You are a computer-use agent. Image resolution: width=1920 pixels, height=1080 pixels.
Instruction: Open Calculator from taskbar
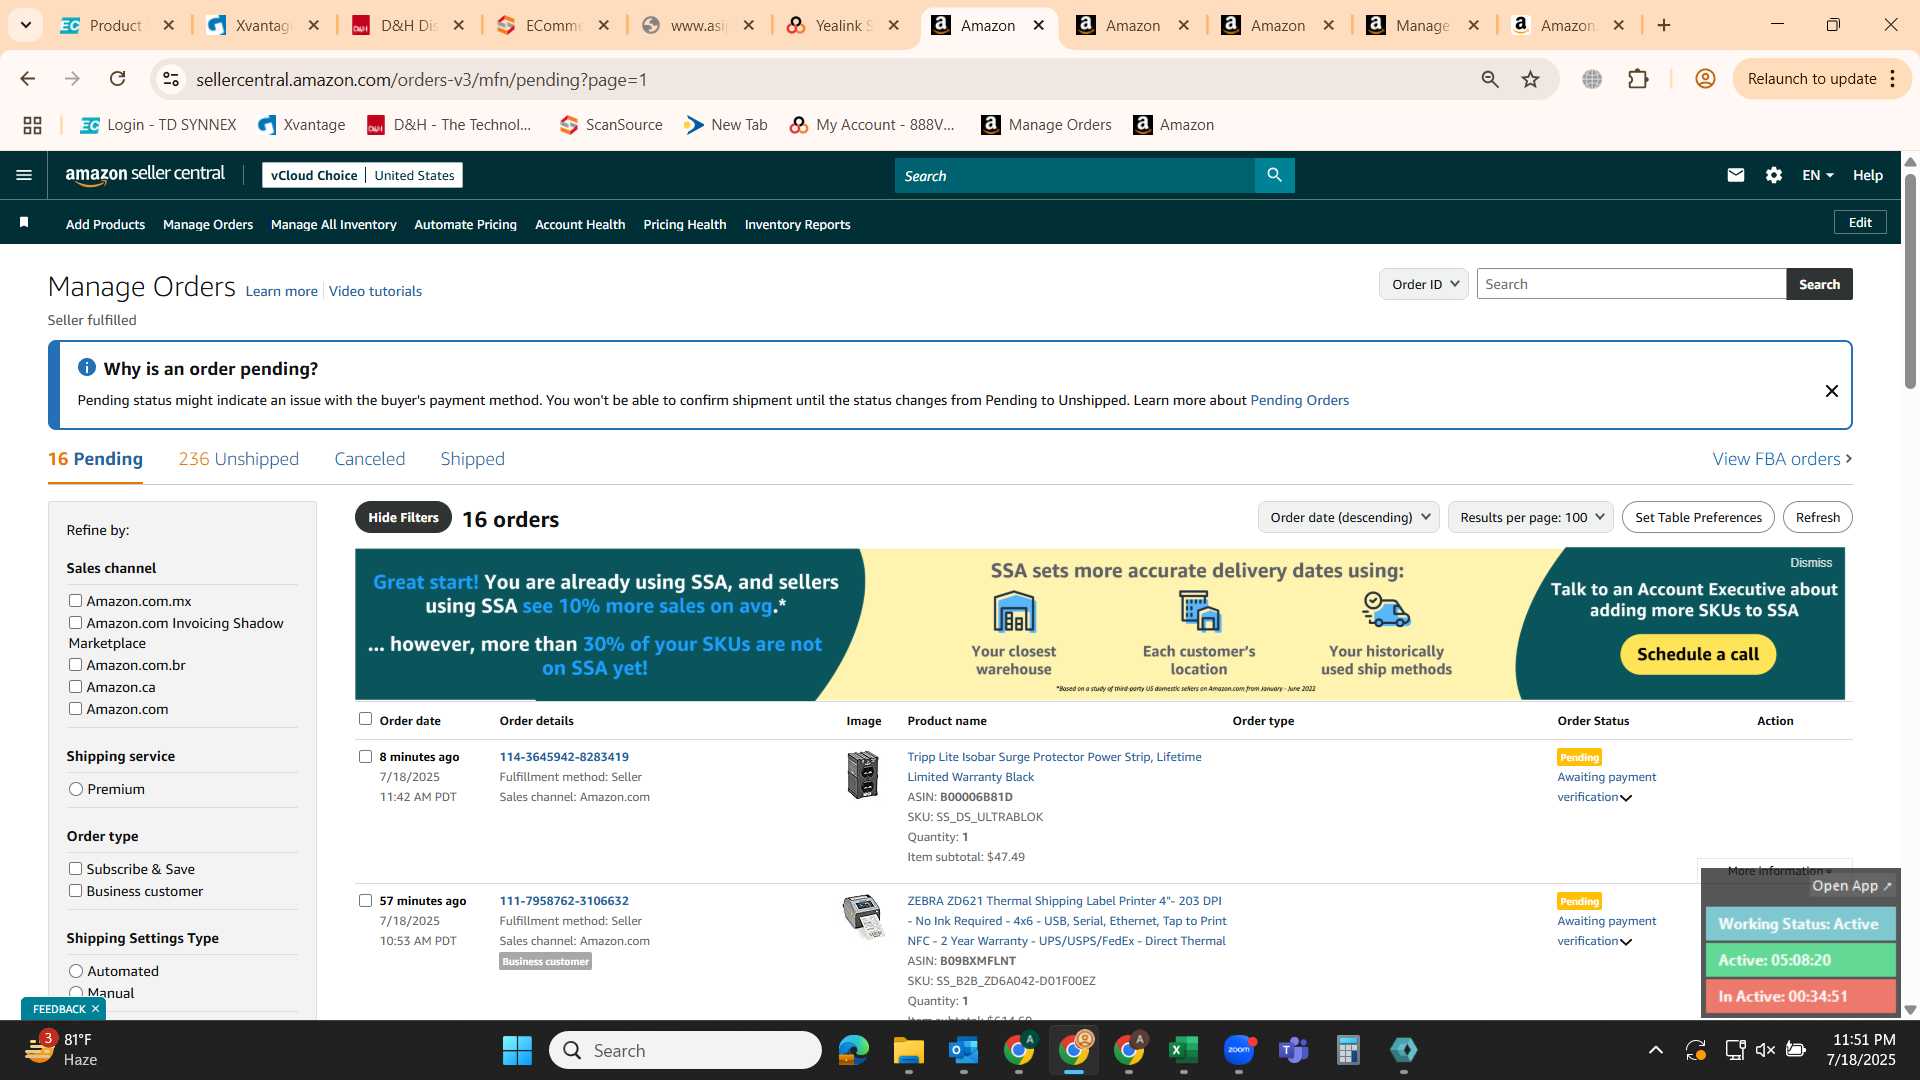click(1348, 1050)
